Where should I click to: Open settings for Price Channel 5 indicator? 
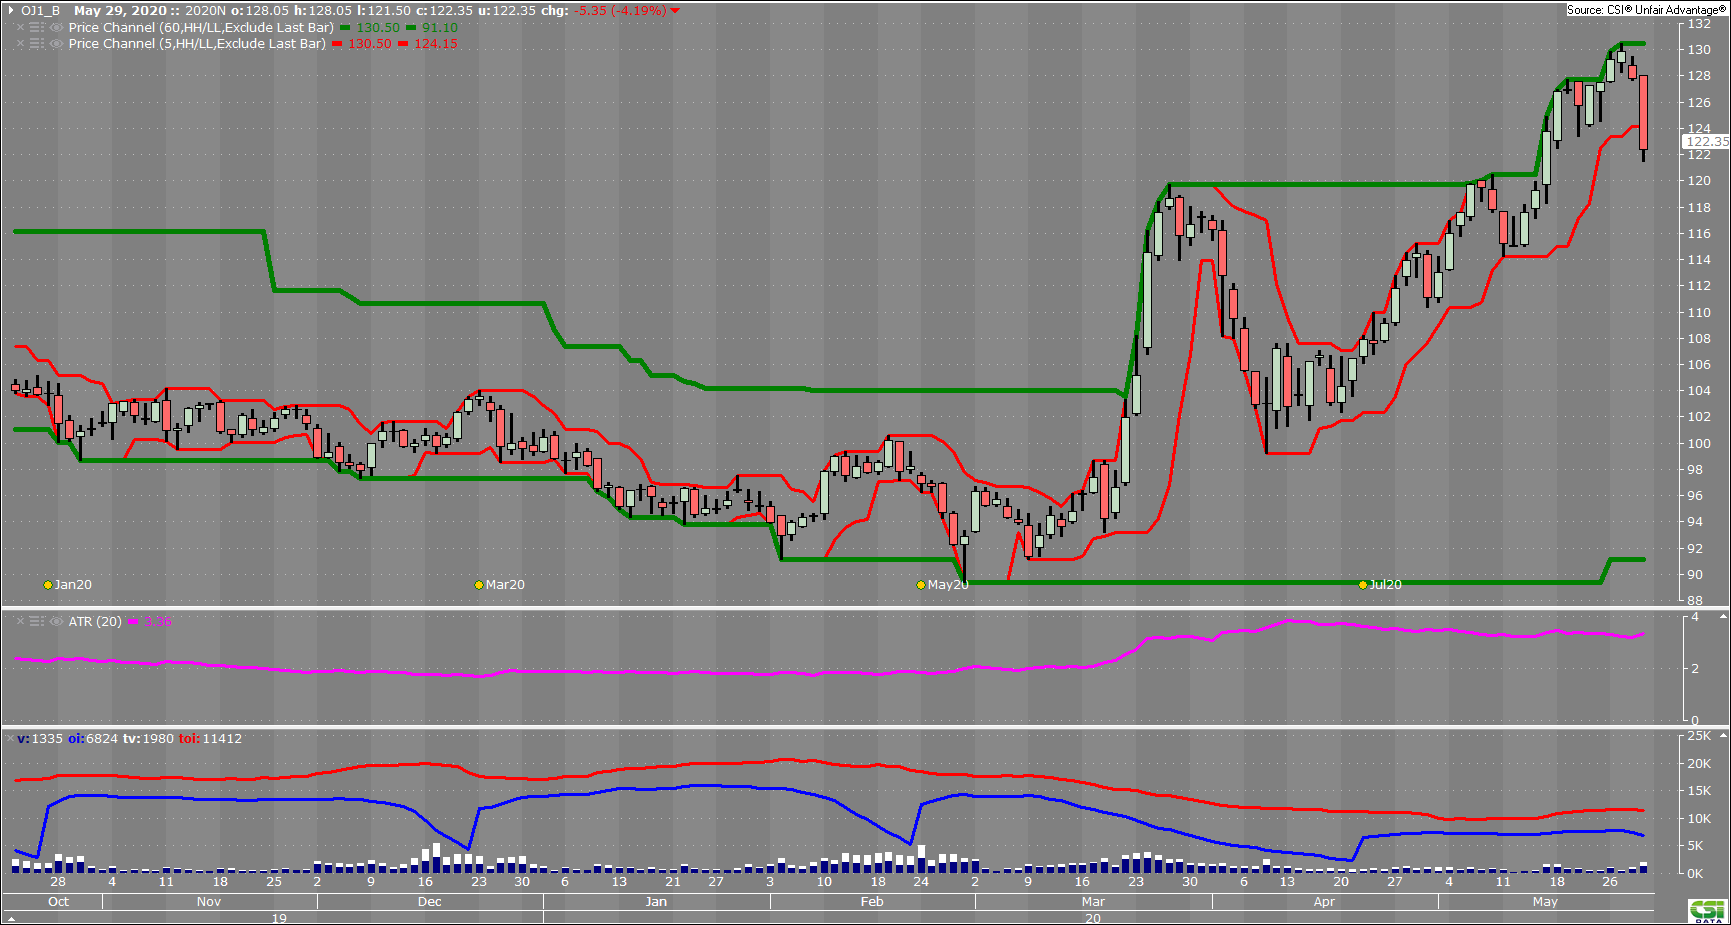37,44
